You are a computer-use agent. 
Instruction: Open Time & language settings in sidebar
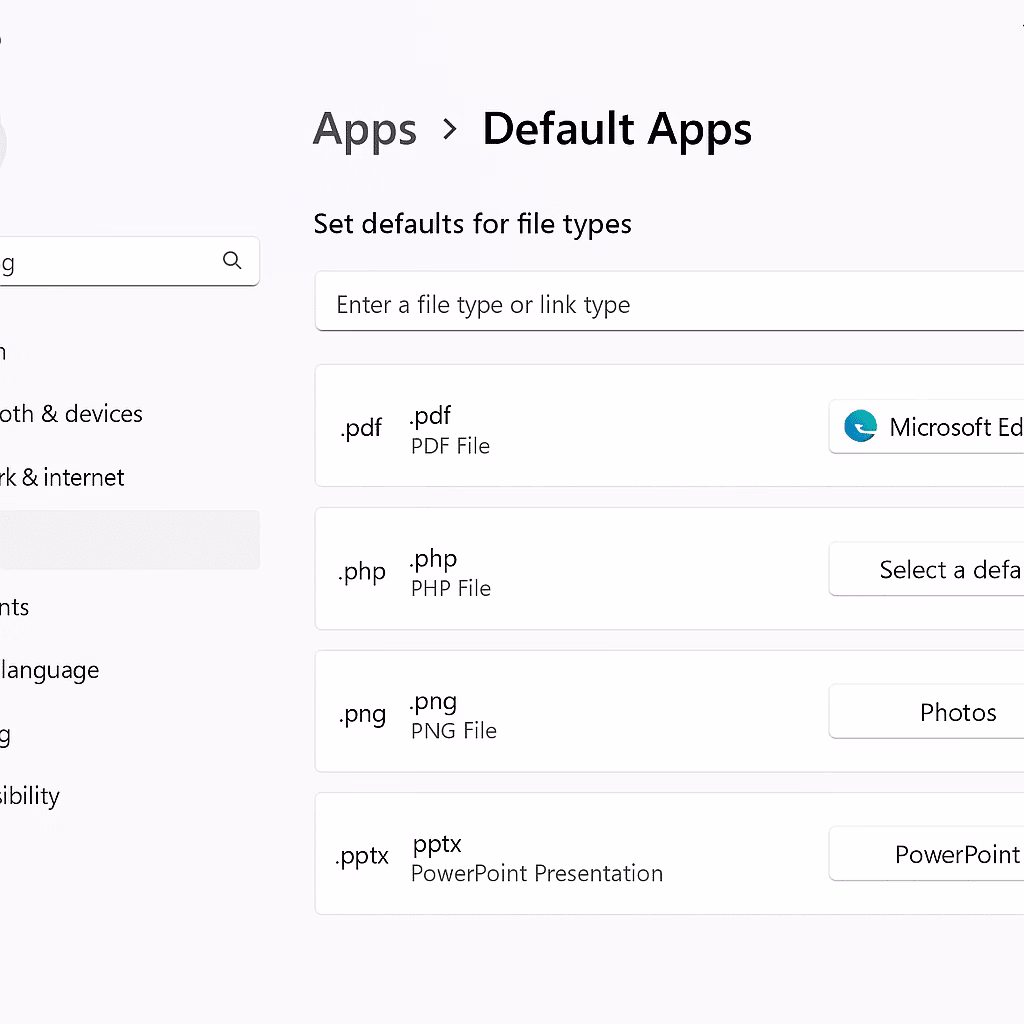50,670
